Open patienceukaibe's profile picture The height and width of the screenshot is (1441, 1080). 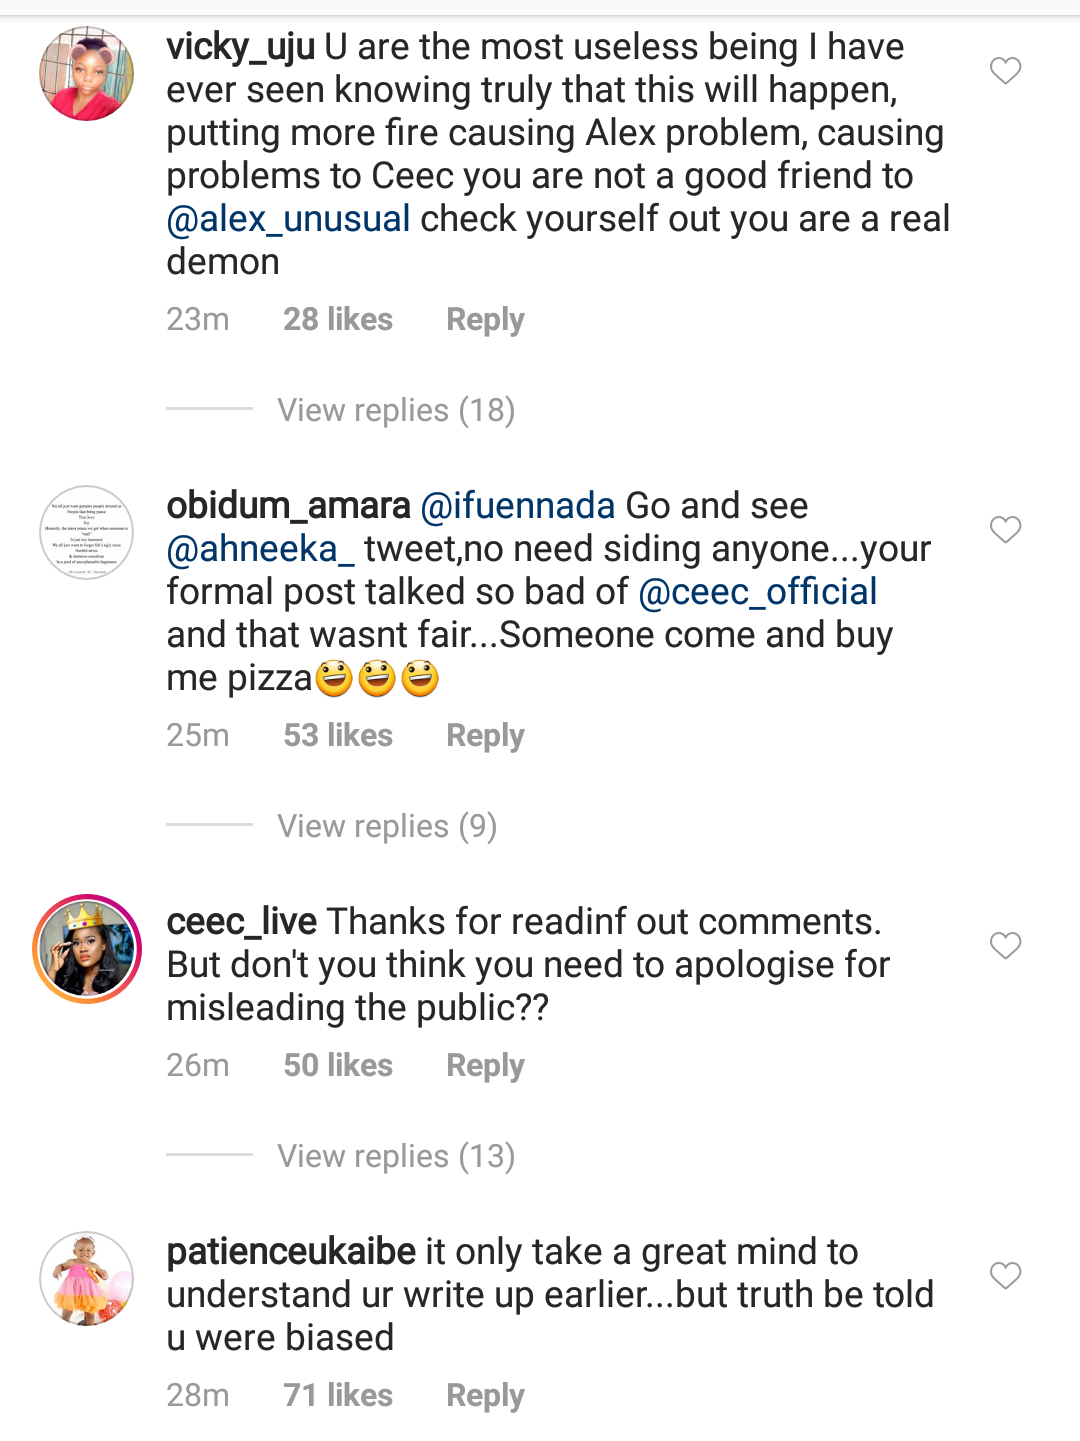pos(87,1279)
